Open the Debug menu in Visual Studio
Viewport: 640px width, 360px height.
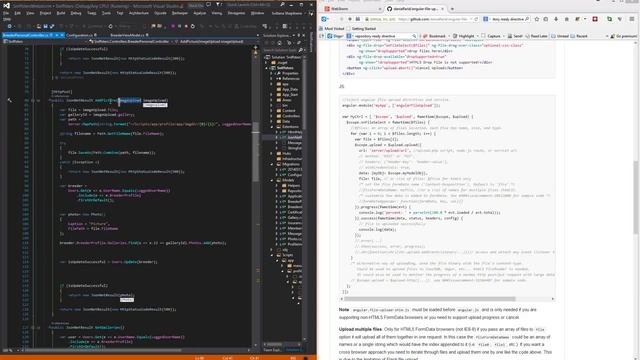[x=76, y=13]
